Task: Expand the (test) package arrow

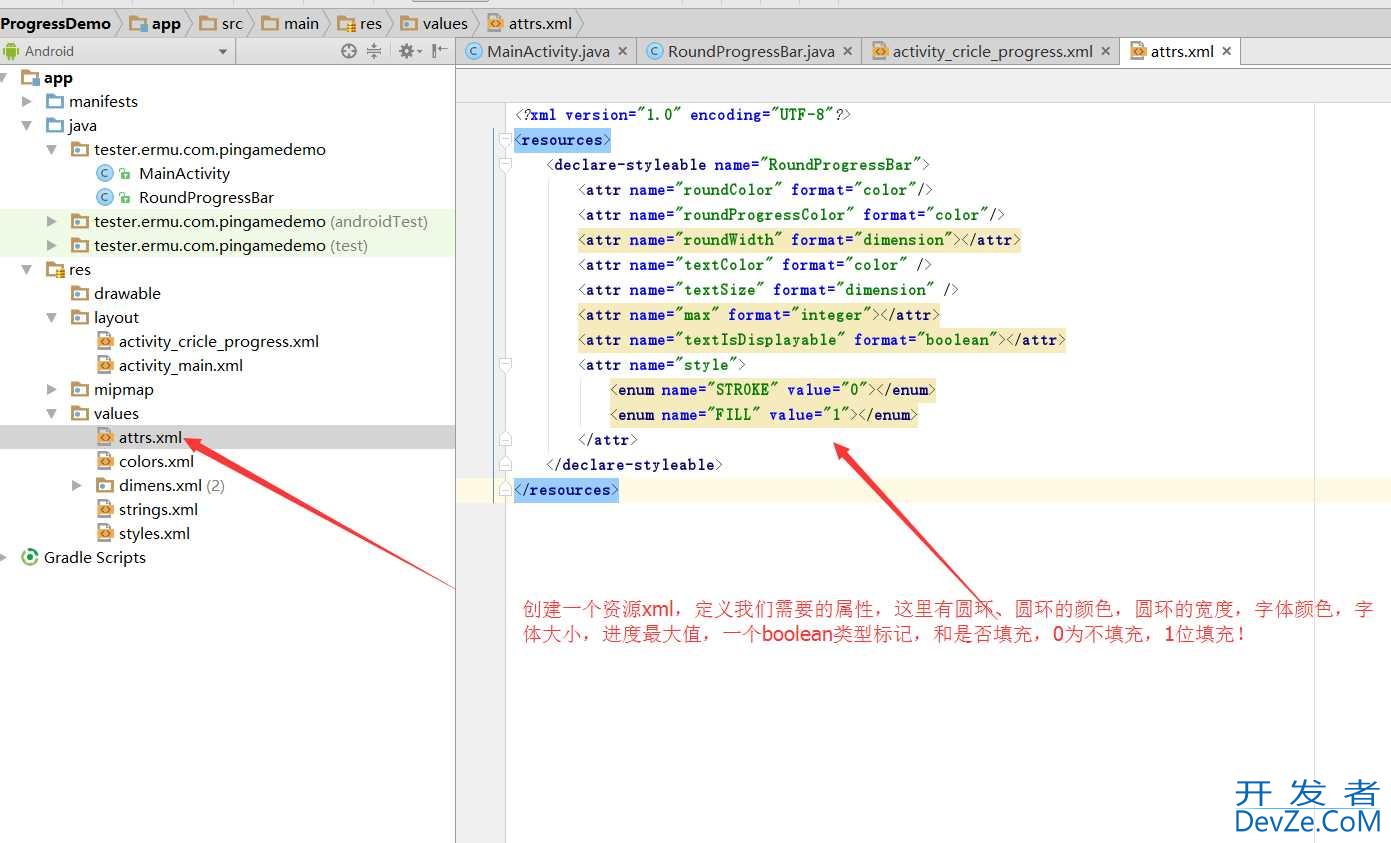Action: 52,246
